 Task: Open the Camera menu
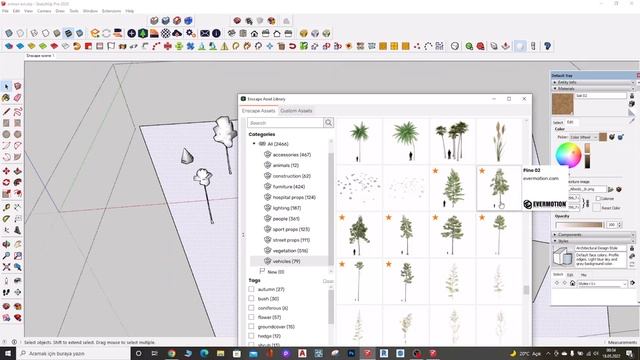click(x=44, y=11)
